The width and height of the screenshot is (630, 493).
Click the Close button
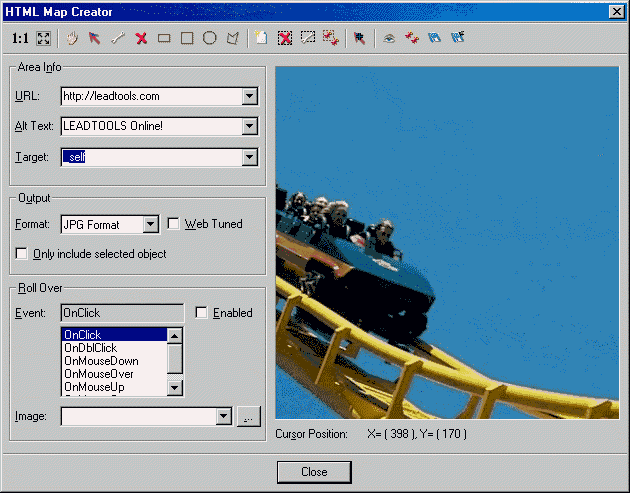pos(314,472)
